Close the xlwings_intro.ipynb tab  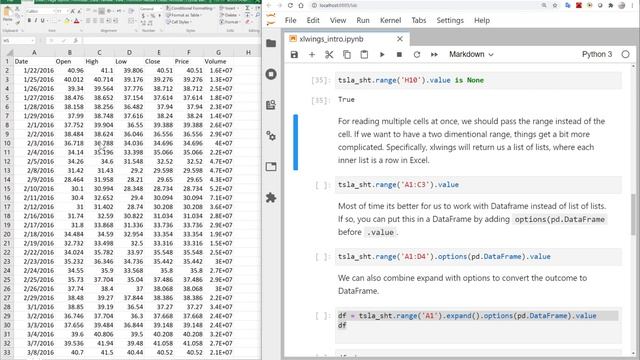click(x=400, y=39)
